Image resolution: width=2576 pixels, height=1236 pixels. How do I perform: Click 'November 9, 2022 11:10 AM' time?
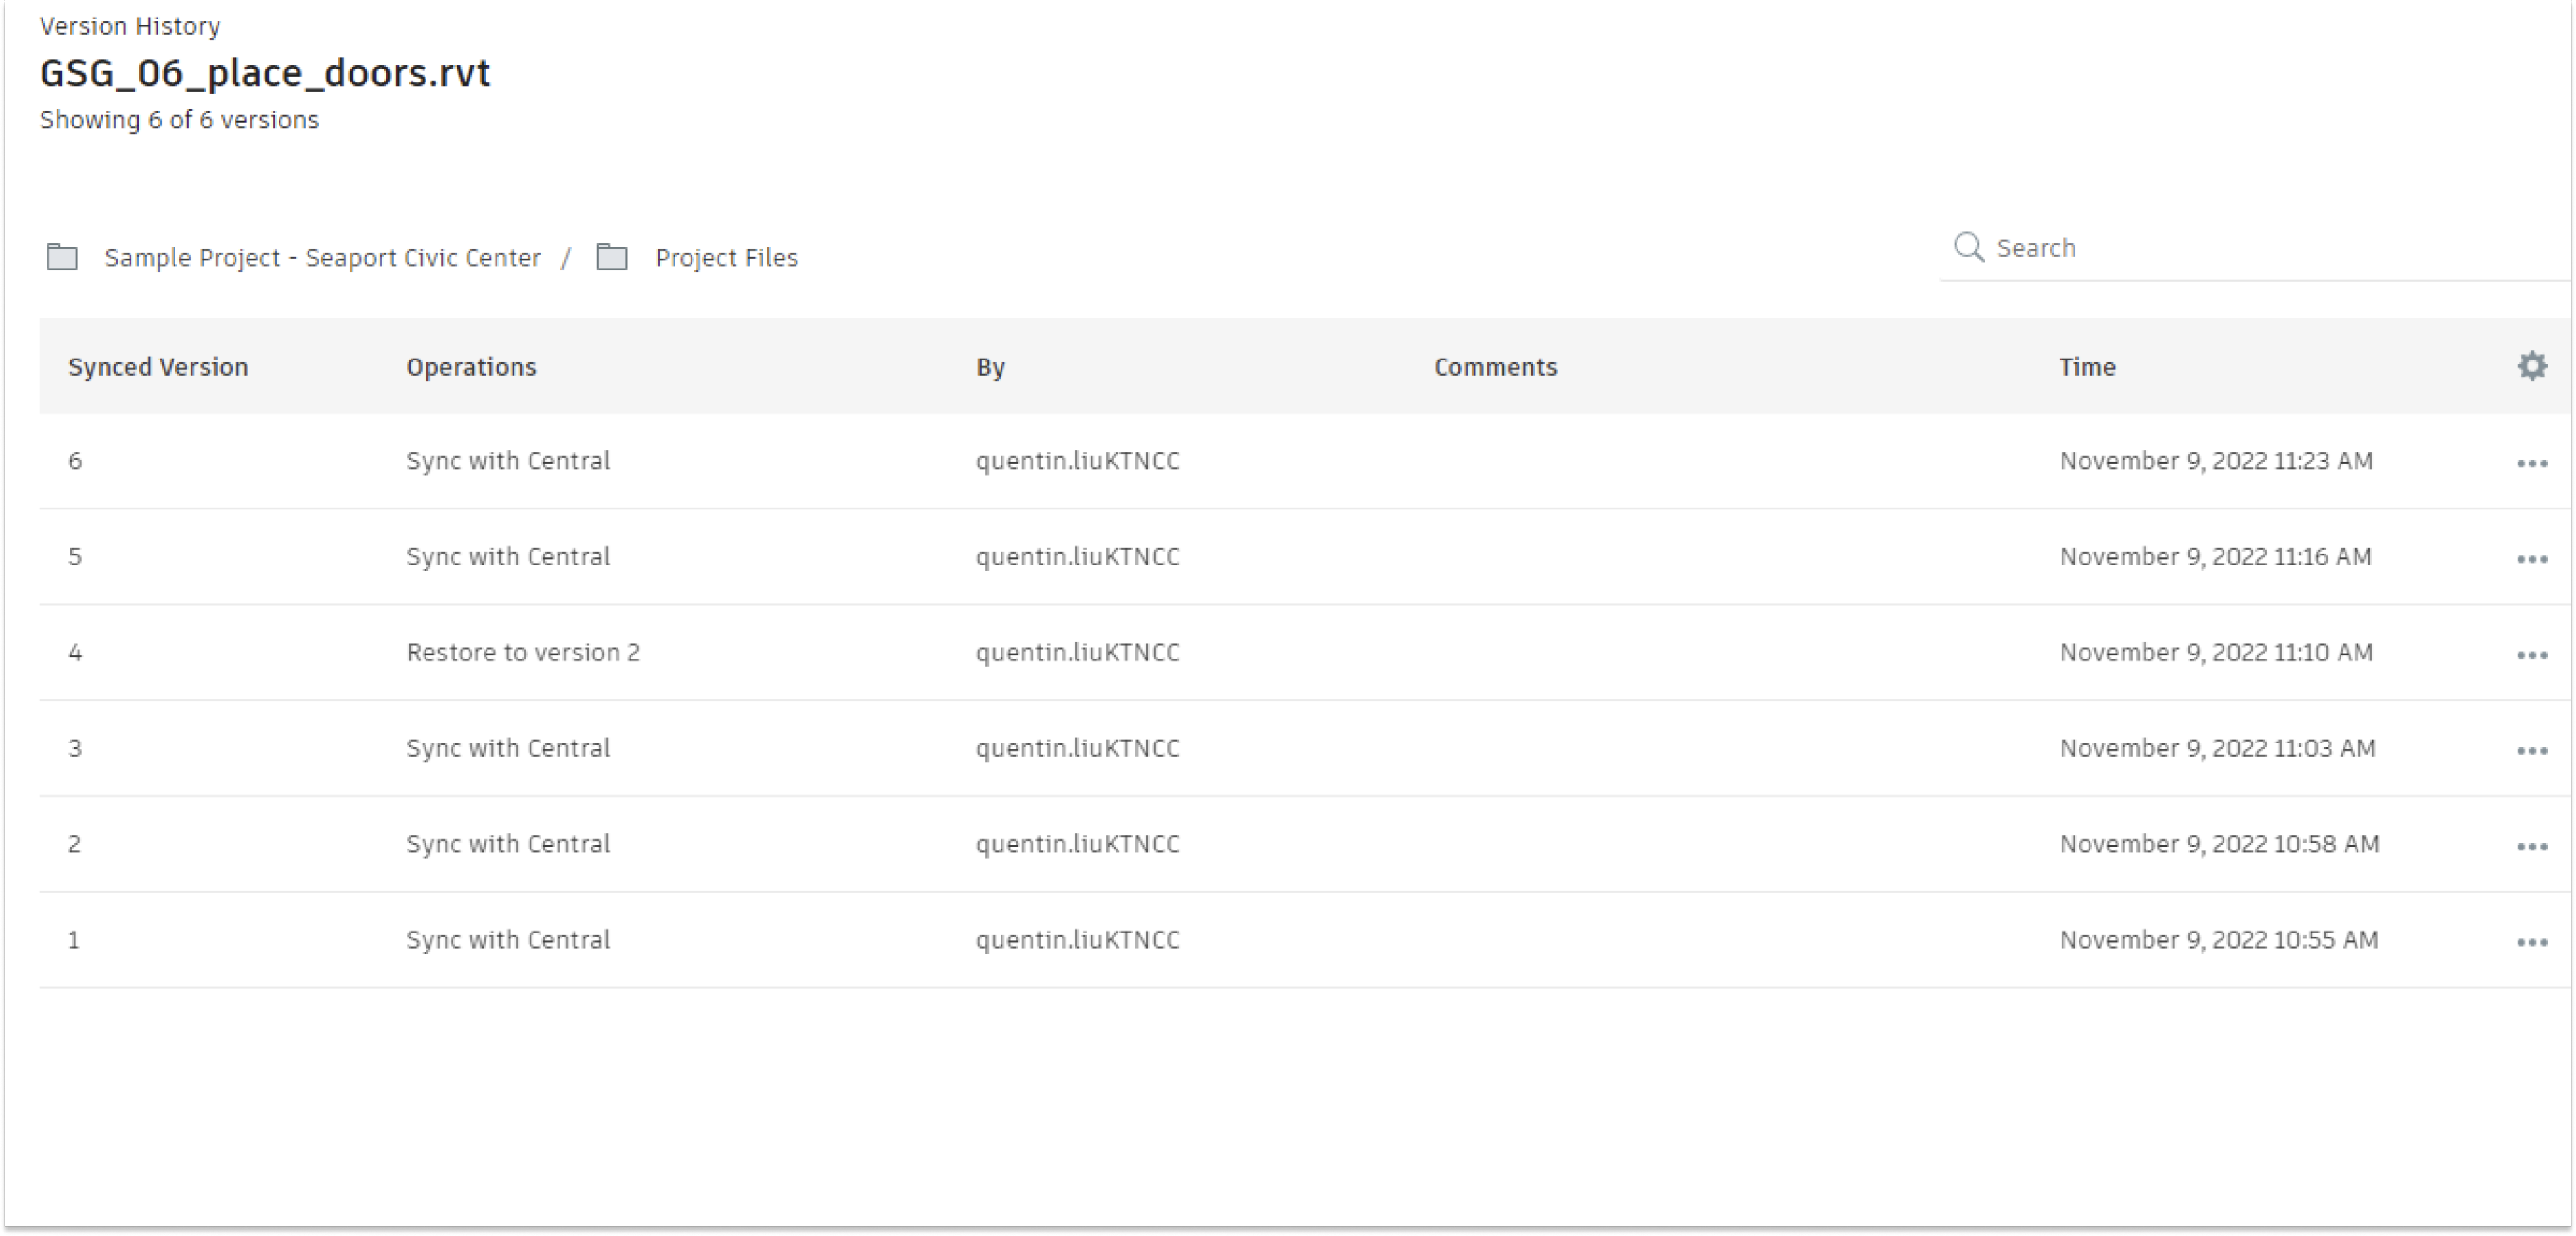2216,653
